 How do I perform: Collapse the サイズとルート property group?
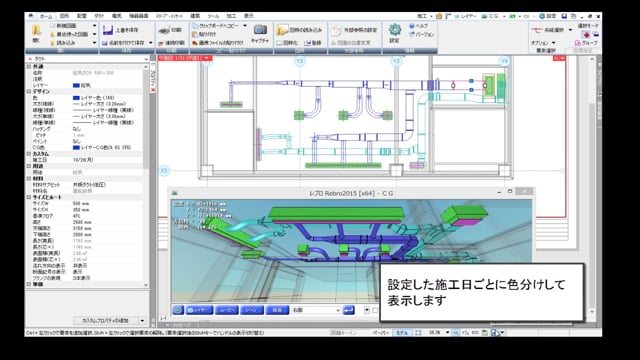(29, 197)
